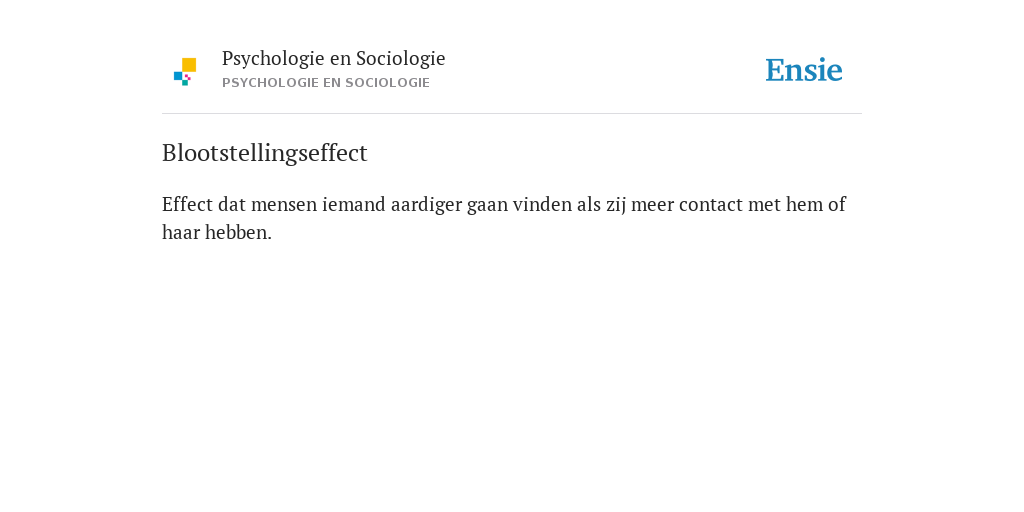The width and height of the screenshot is (1024, 512).
Task: Click the colorful squares logo icon
Action: [x=185, y=72]
